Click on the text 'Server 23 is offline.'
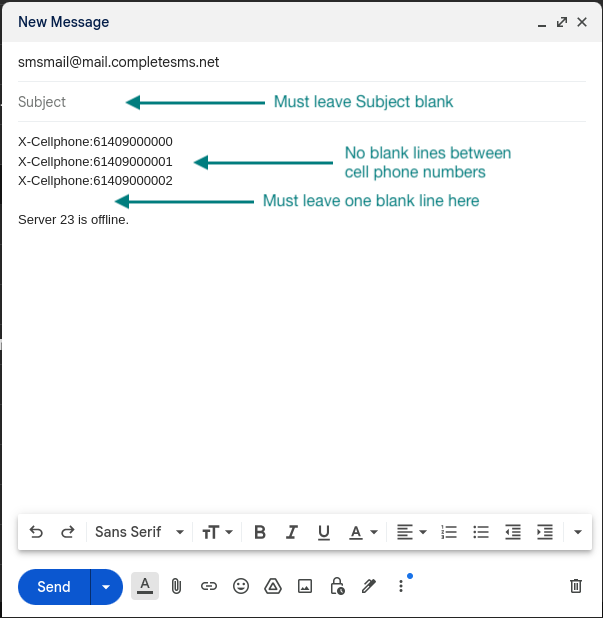Image resolution: width=603 pixels, height=618 pixels. coord(74,220)
